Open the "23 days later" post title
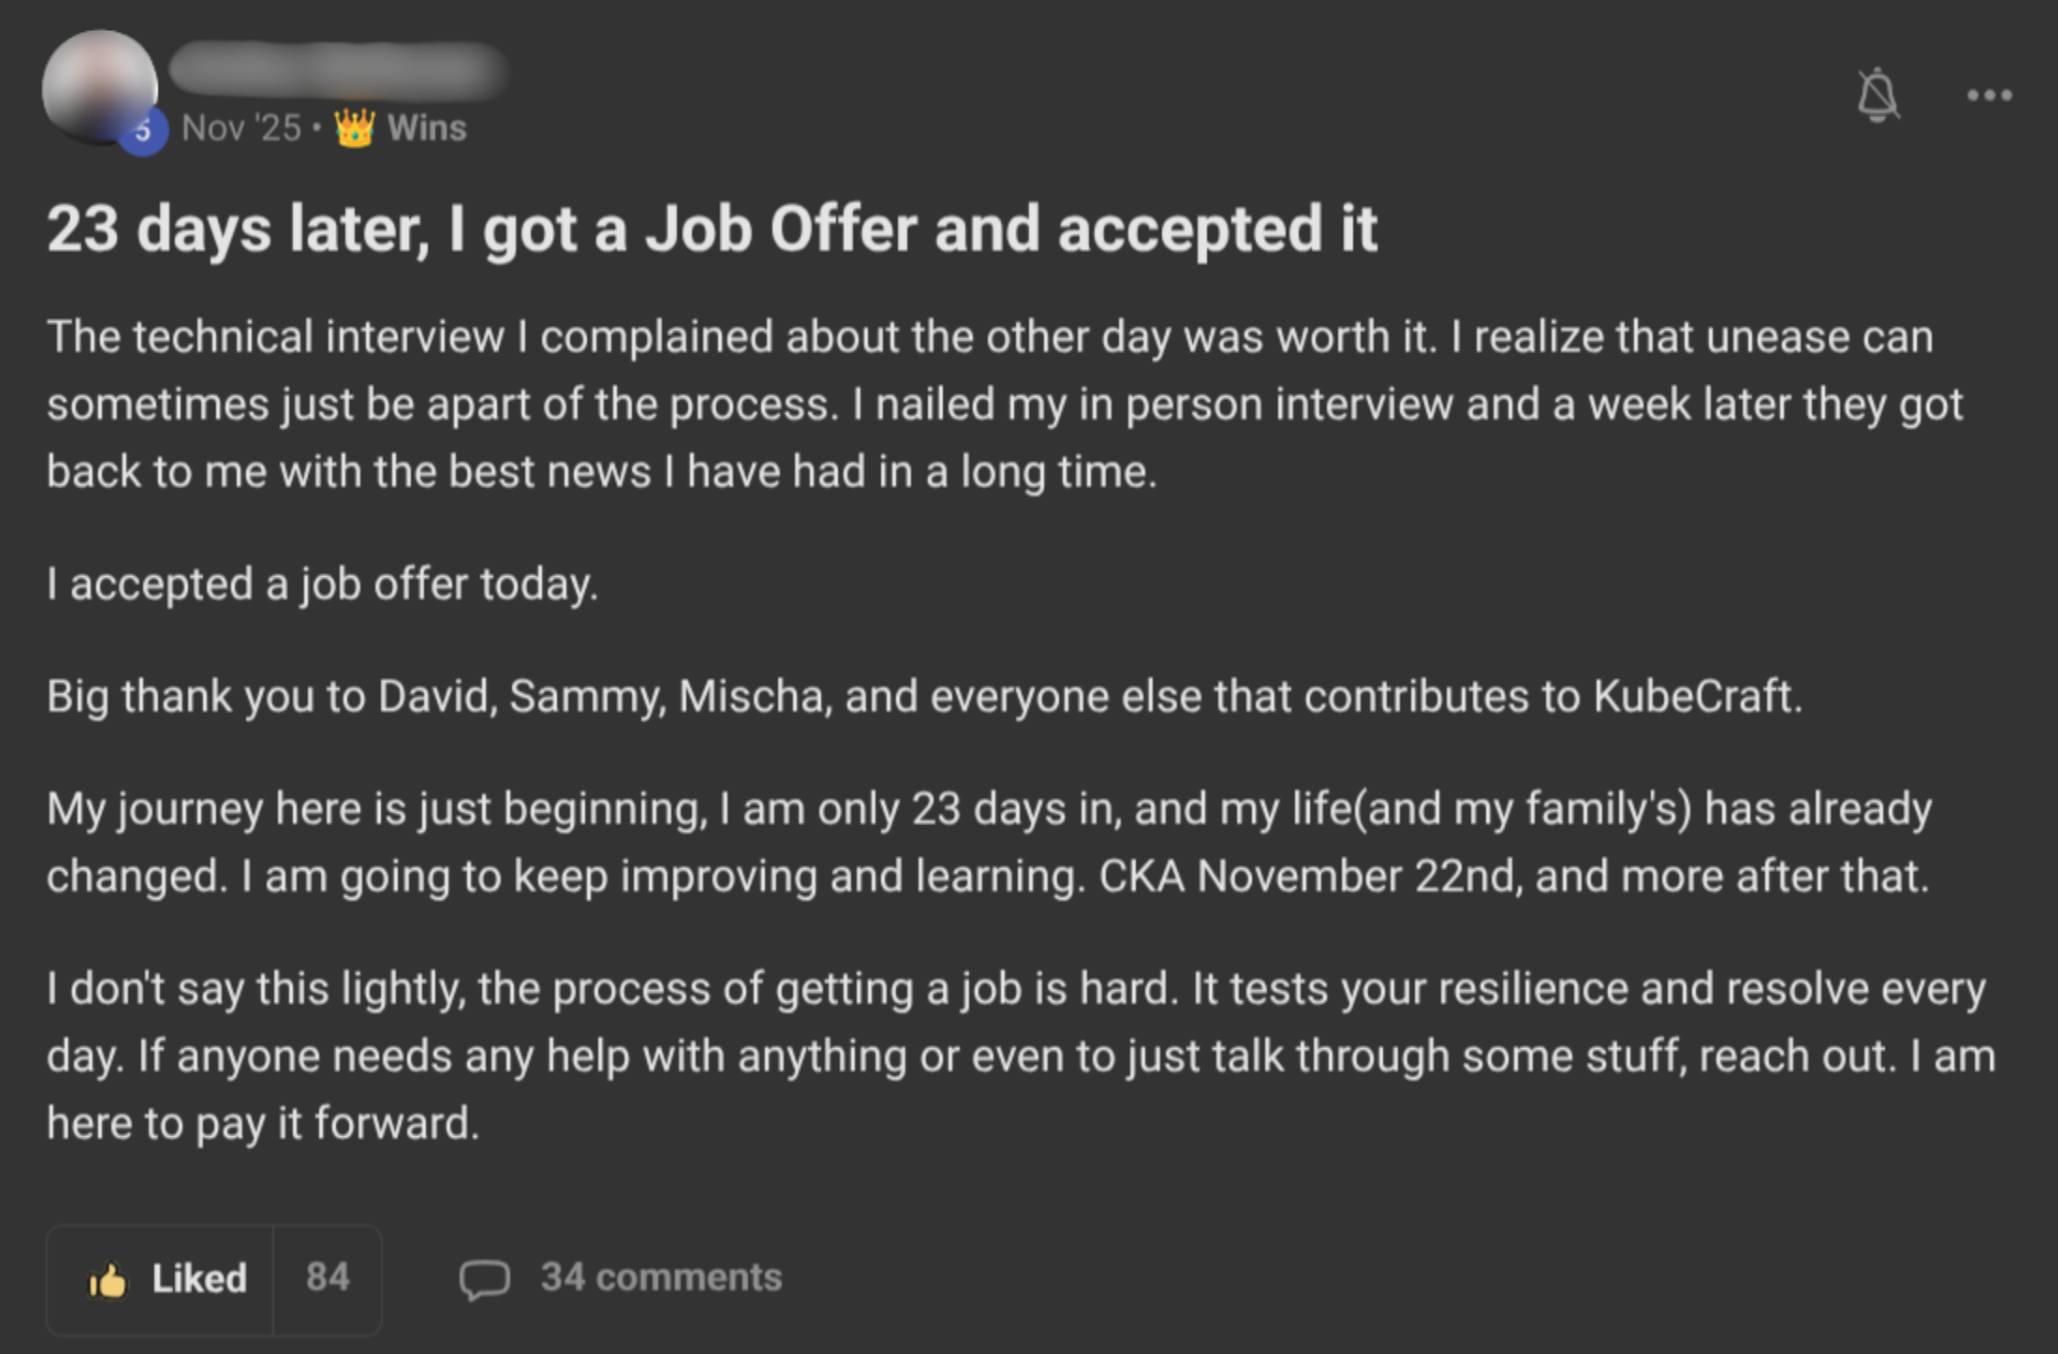The image size is (2058, 1354). coord(711,229)
